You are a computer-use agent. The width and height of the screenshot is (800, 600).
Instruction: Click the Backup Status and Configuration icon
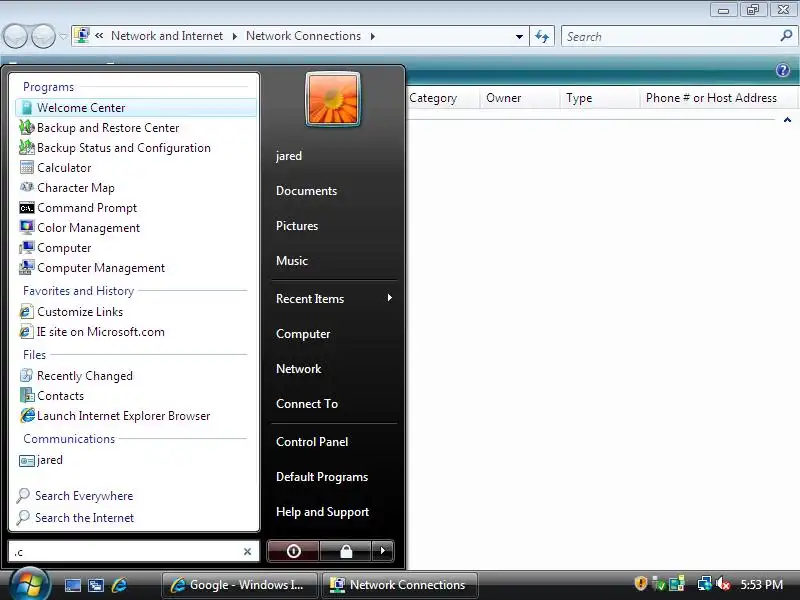pos(27,147)
